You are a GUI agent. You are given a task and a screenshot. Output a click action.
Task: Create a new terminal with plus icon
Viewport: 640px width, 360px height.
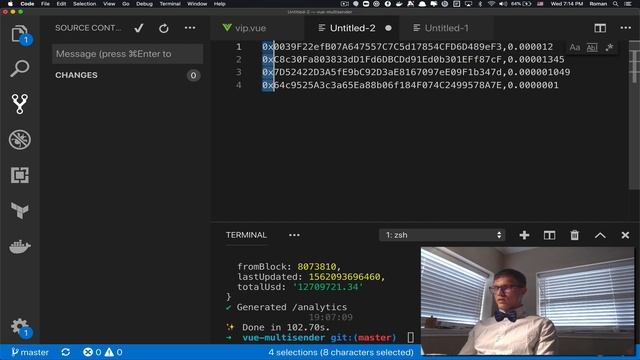(x=524, y=235)
